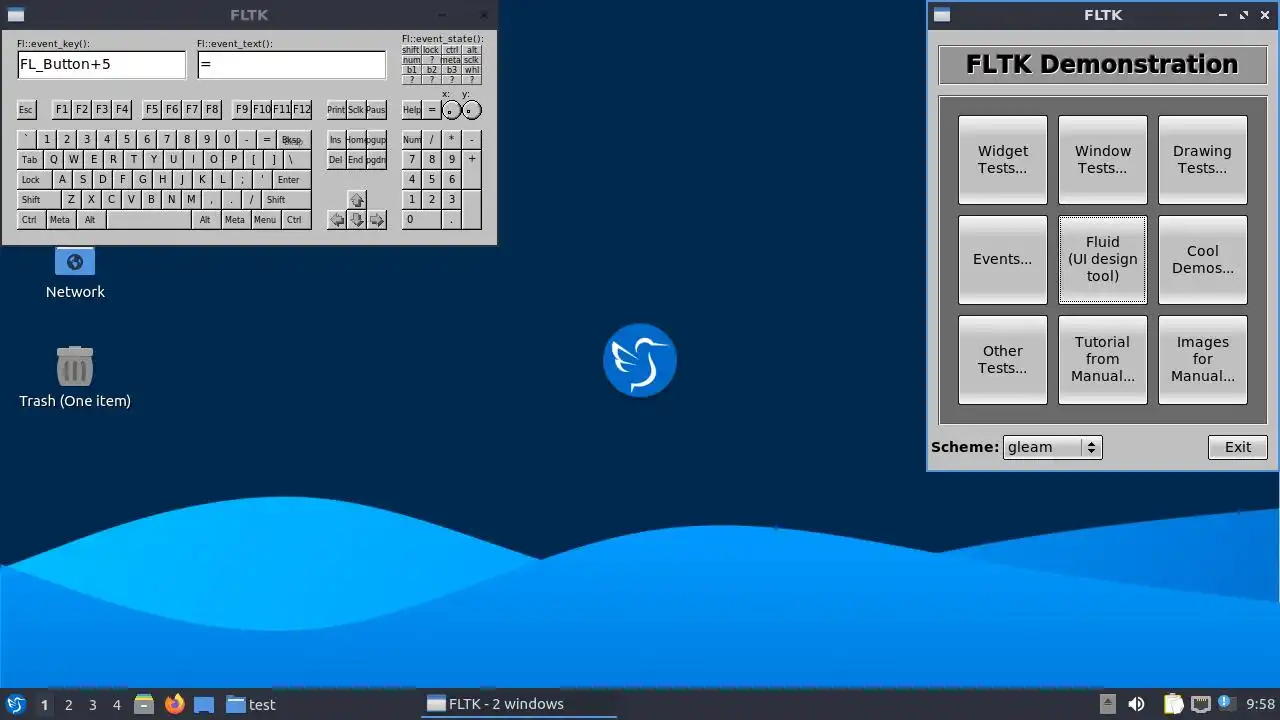
Task: Open the clipboard manager tray icon
Action: pos(1173,704)
